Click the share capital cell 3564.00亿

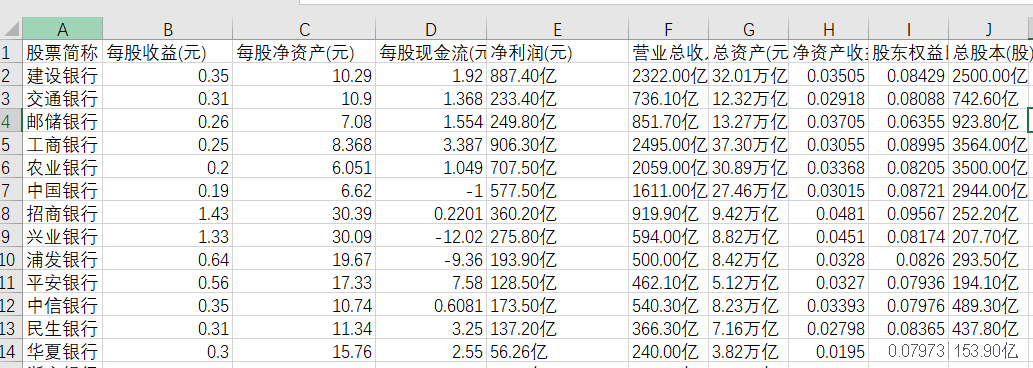[x=989, y=144]
